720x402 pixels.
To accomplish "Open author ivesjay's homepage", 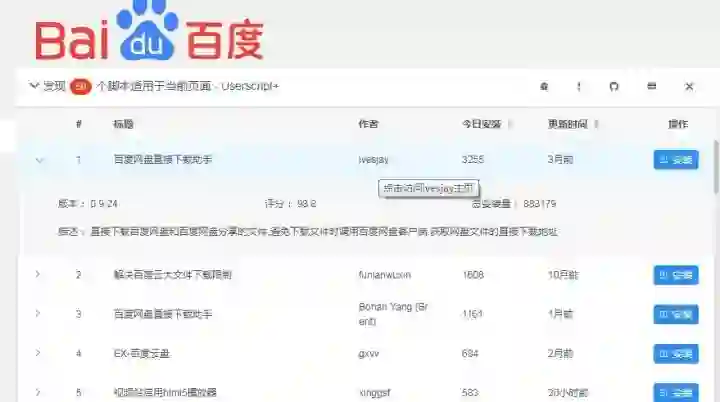I will click(373, 159).
